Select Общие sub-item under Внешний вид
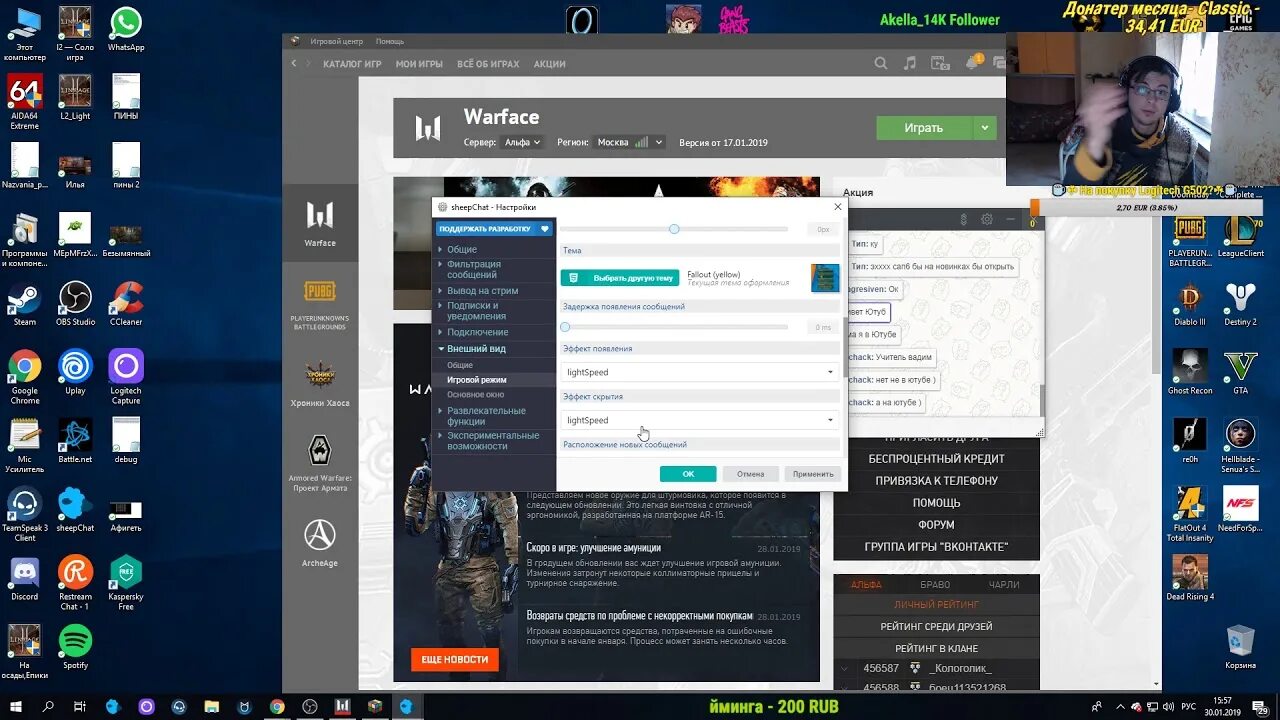This screenshot has height=720, width=1280. pyautogui.click(x=461, y=365)
